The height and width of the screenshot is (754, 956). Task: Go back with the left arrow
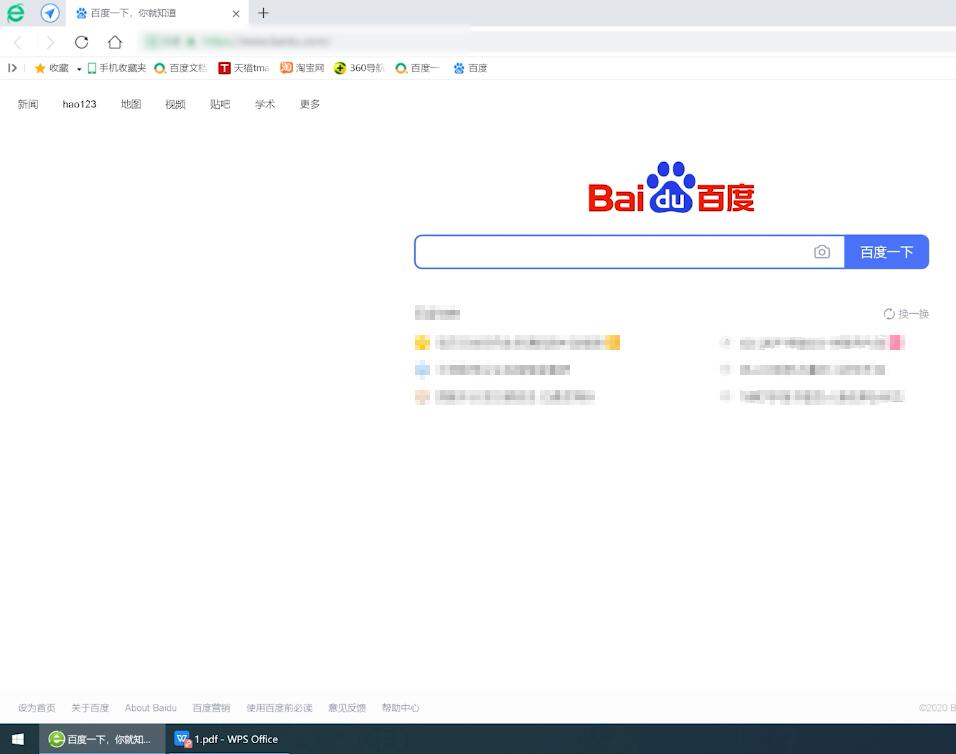[x=18, y=42]
